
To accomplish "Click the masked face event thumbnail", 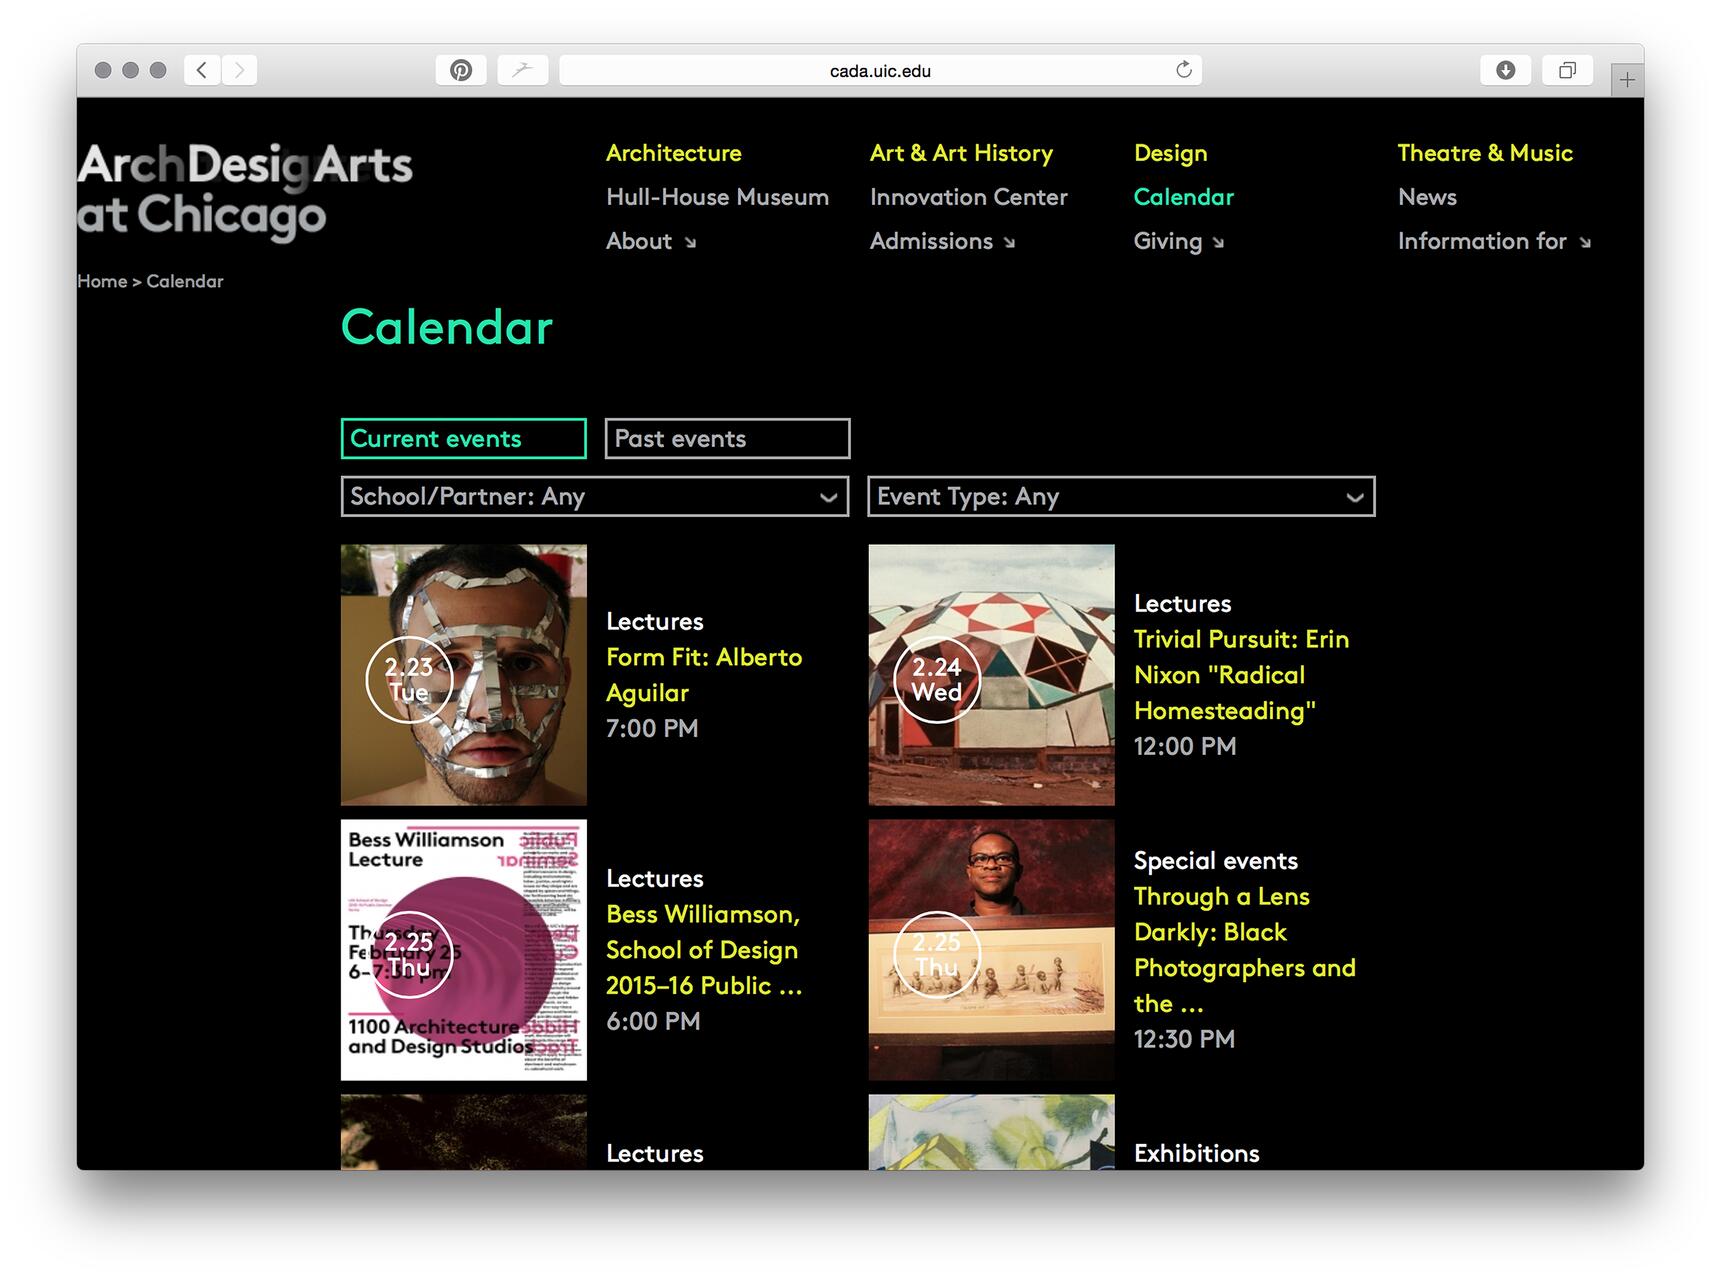I will tap(464, 675).
